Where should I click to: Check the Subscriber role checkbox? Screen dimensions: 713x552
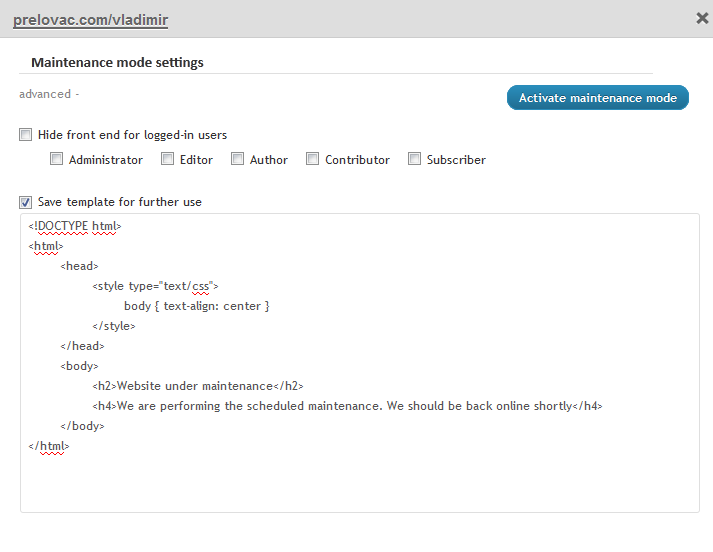tap(415, 159)
